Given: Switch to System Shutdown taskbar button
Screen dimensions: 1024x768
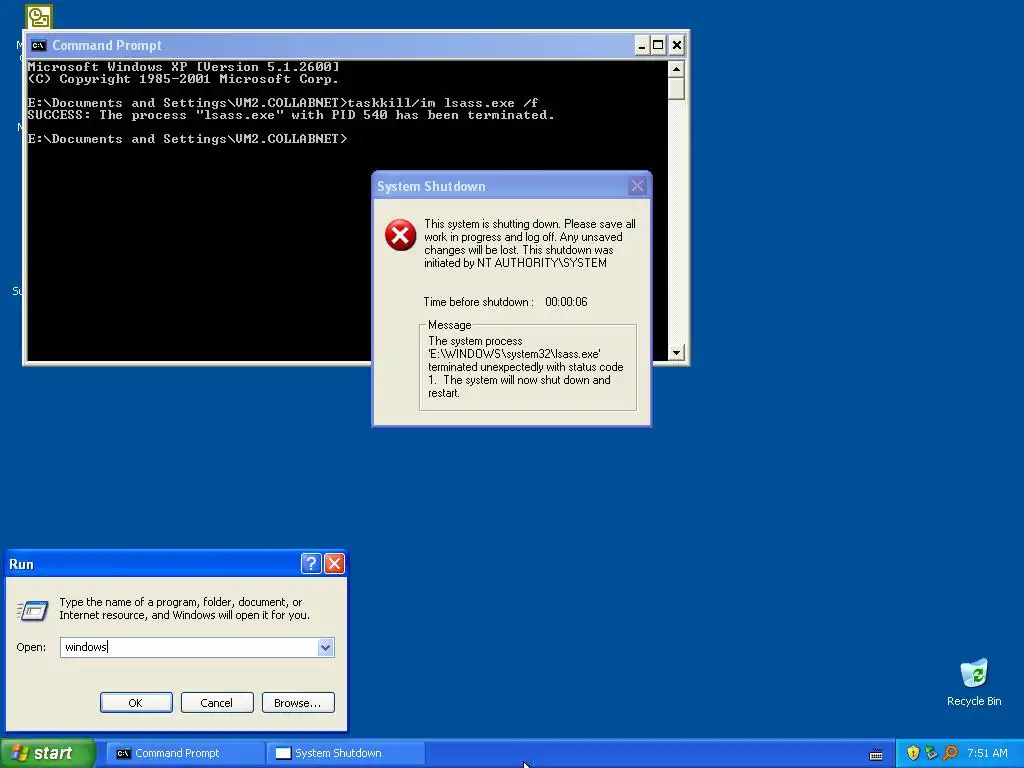Looking at the screenshot, I should 345,753.
